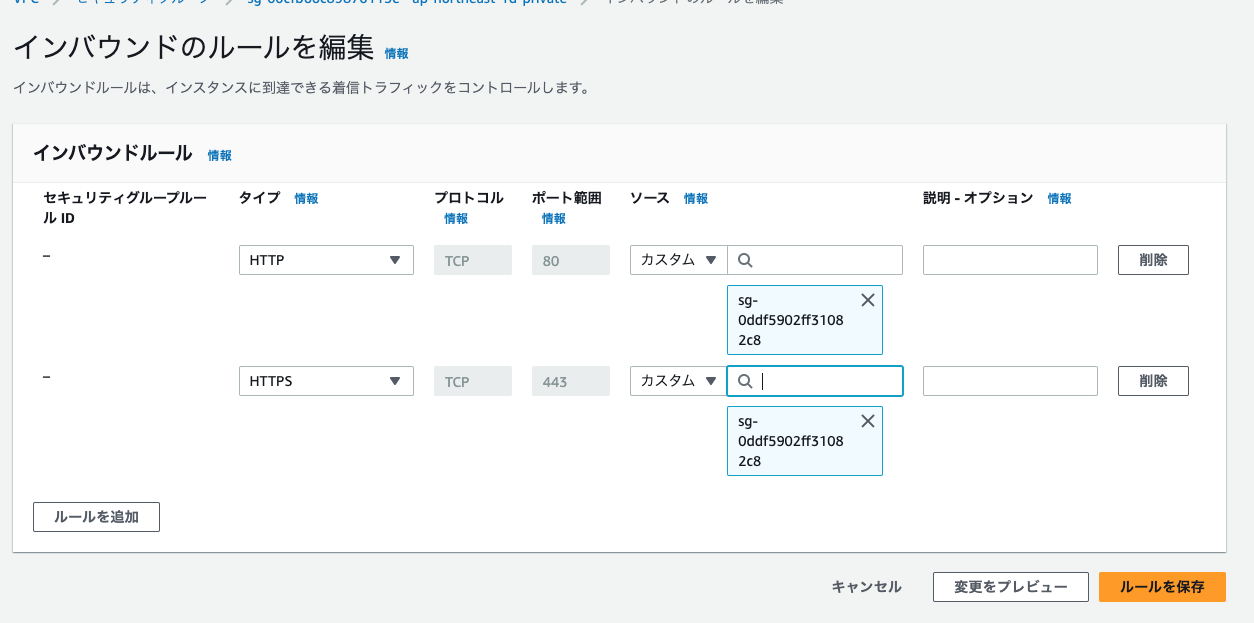Click the セキュリティグループルール ID column header

coord(125,208)
